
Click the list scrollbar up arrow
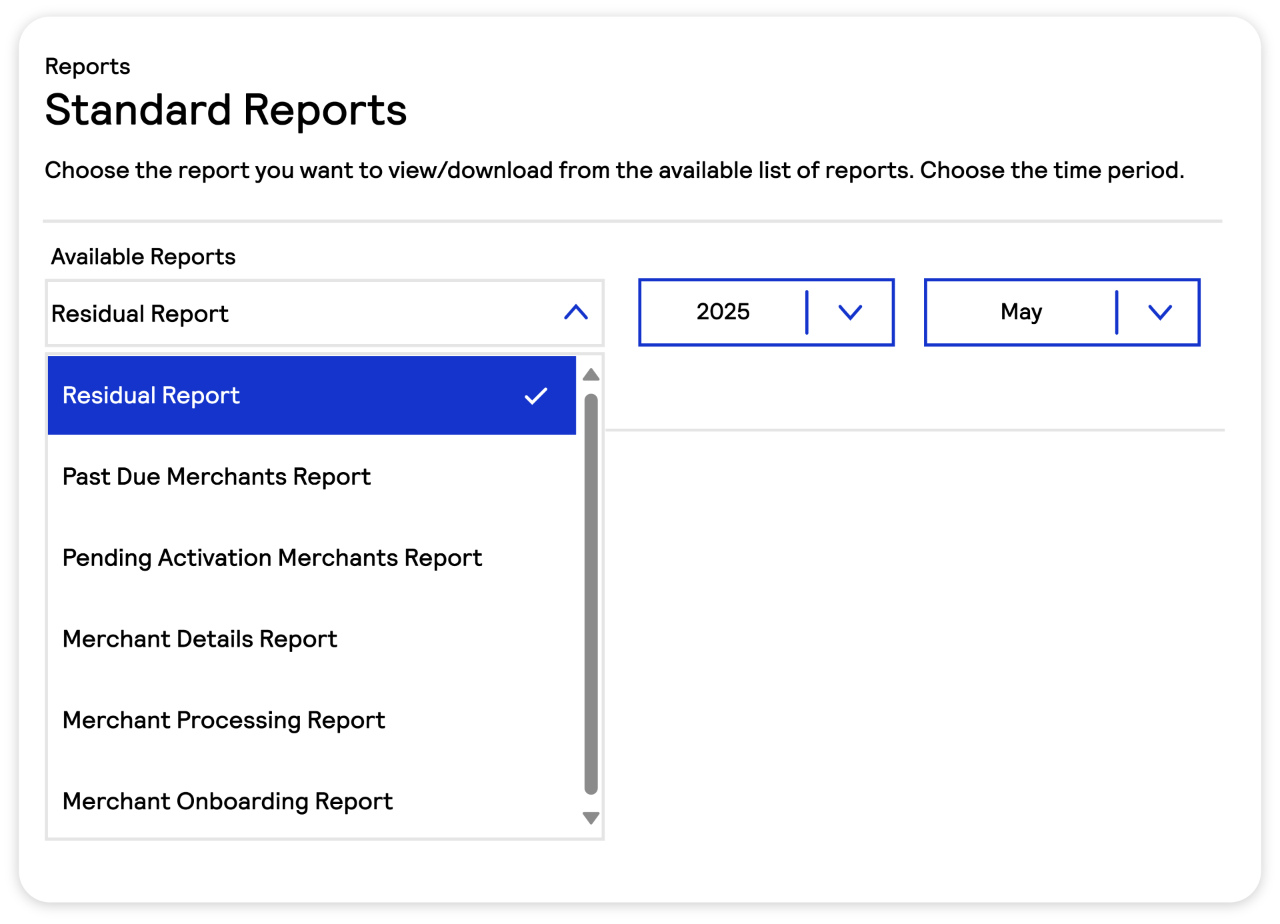tap(591, 375)
